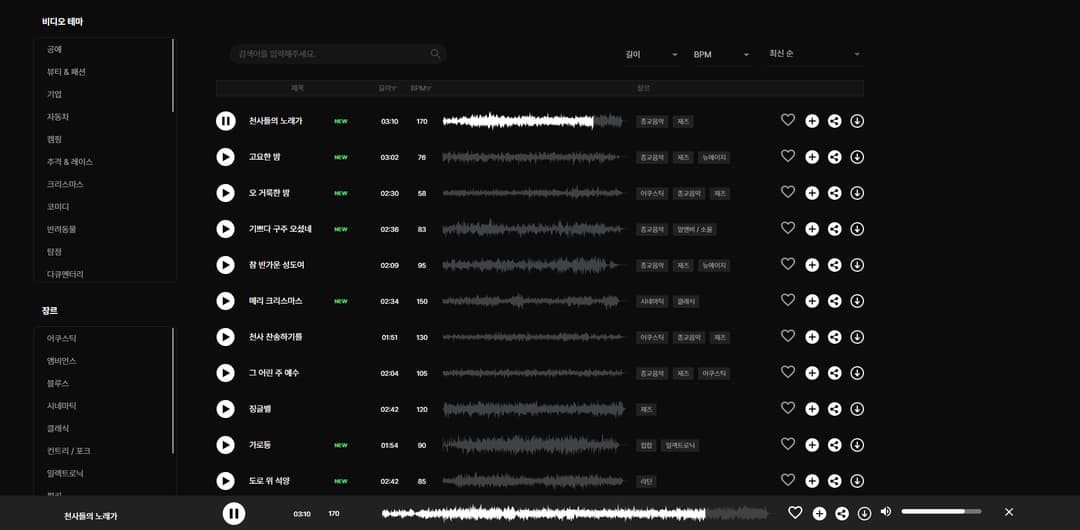
Task: Click the search magnifier icon
Action: click(435, 54)
